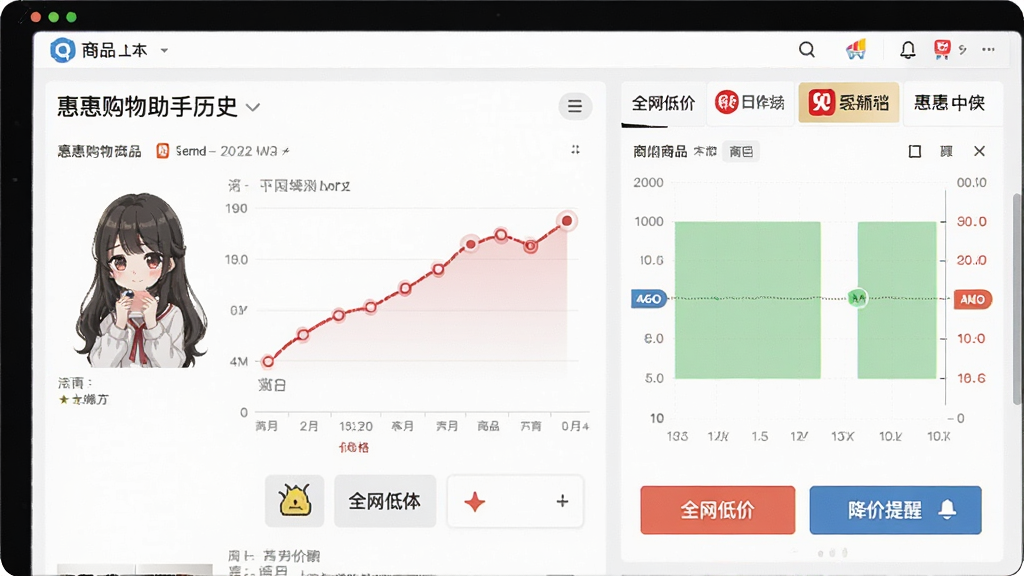
Task: Click the plus icon beside red star
Action: (x=562, y=502)
